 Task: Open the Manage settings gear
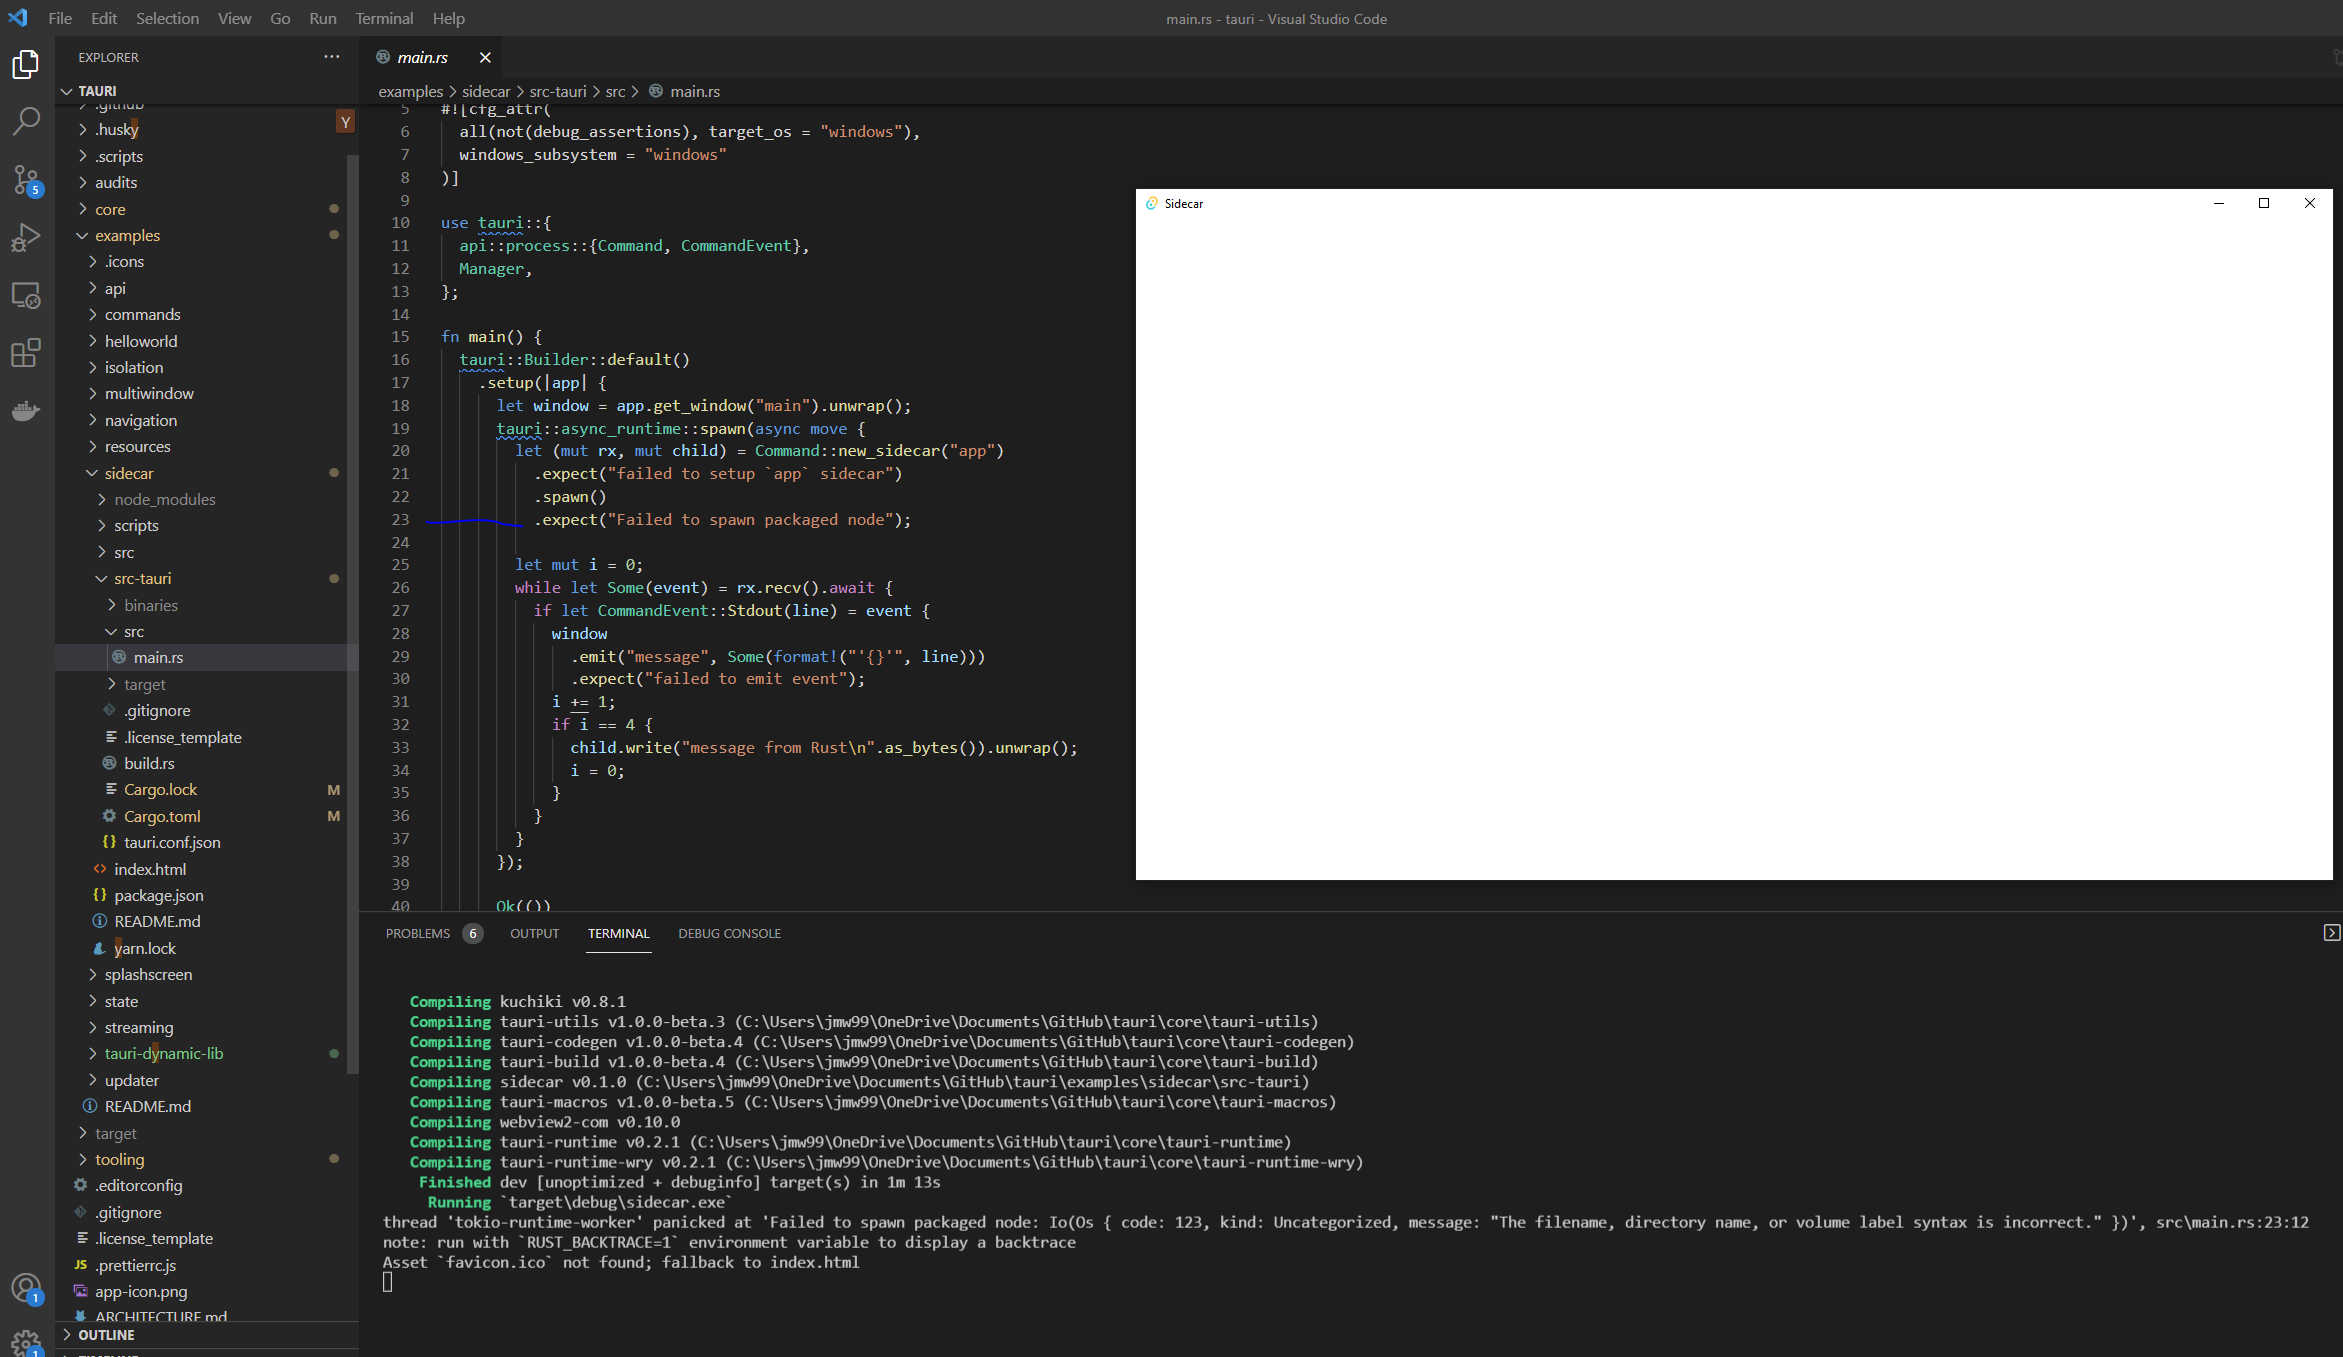pos(25,1341)
